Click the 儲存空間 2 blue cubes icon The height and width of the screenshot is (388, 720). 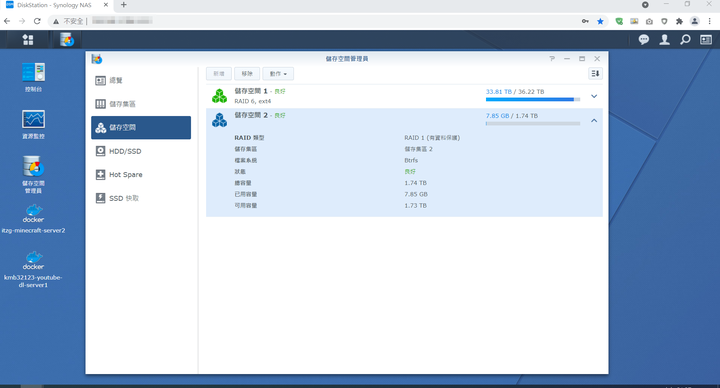click(x=219, y=120)
